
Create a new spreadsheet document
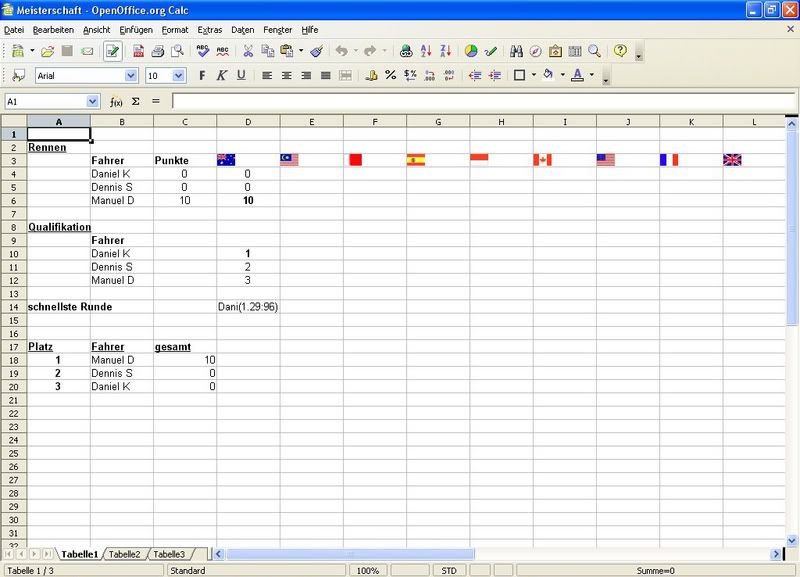(18, 51)
